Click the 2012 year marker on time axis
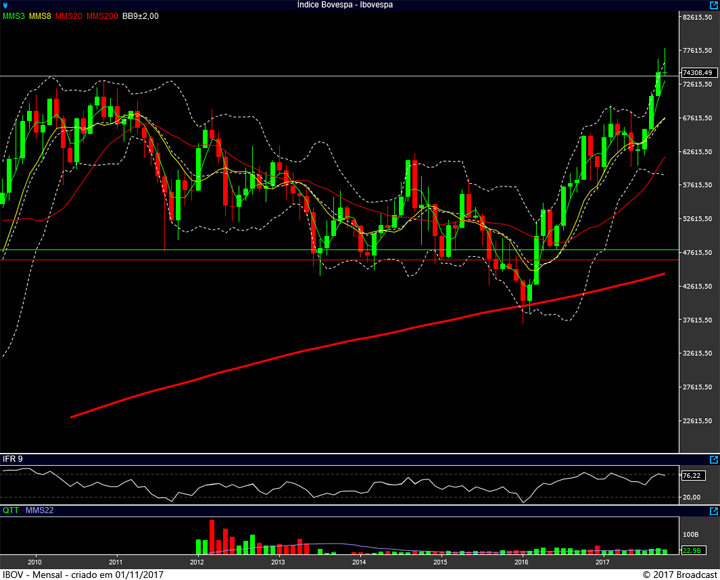Screen dimensions: 720x580 [197, 562]
